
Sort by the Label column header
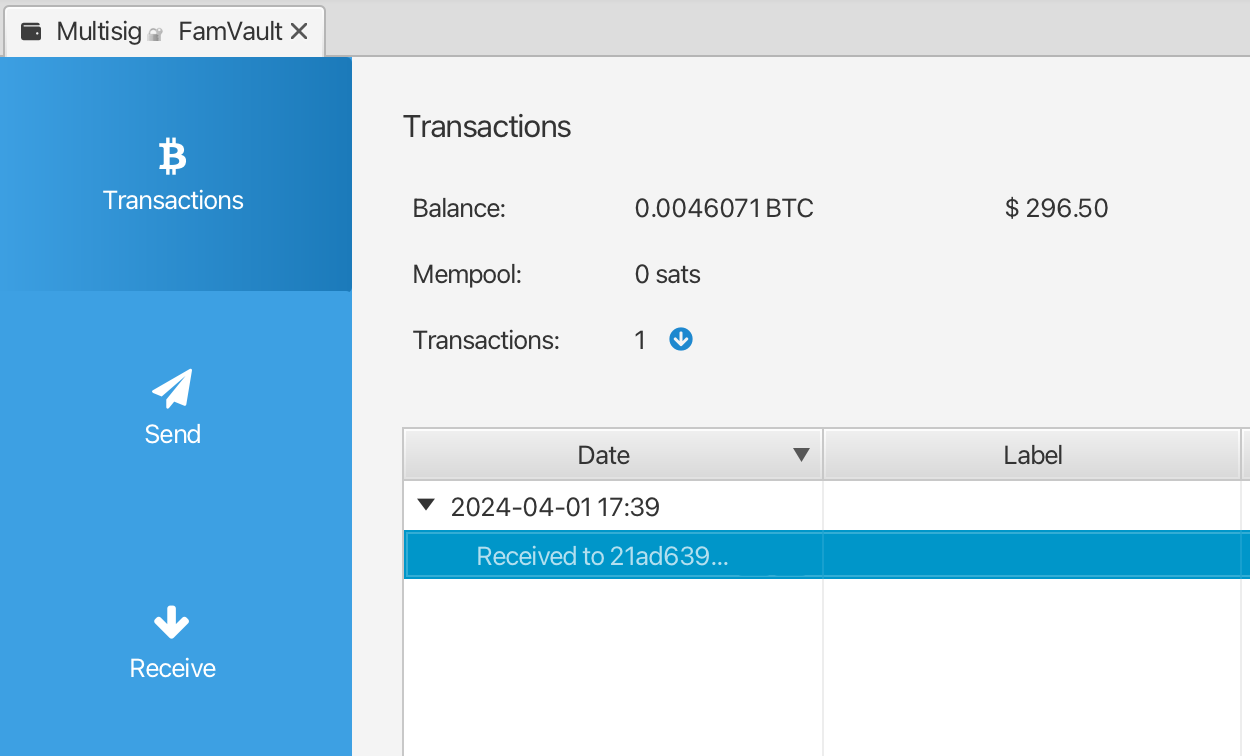[x=1032, y=455]
